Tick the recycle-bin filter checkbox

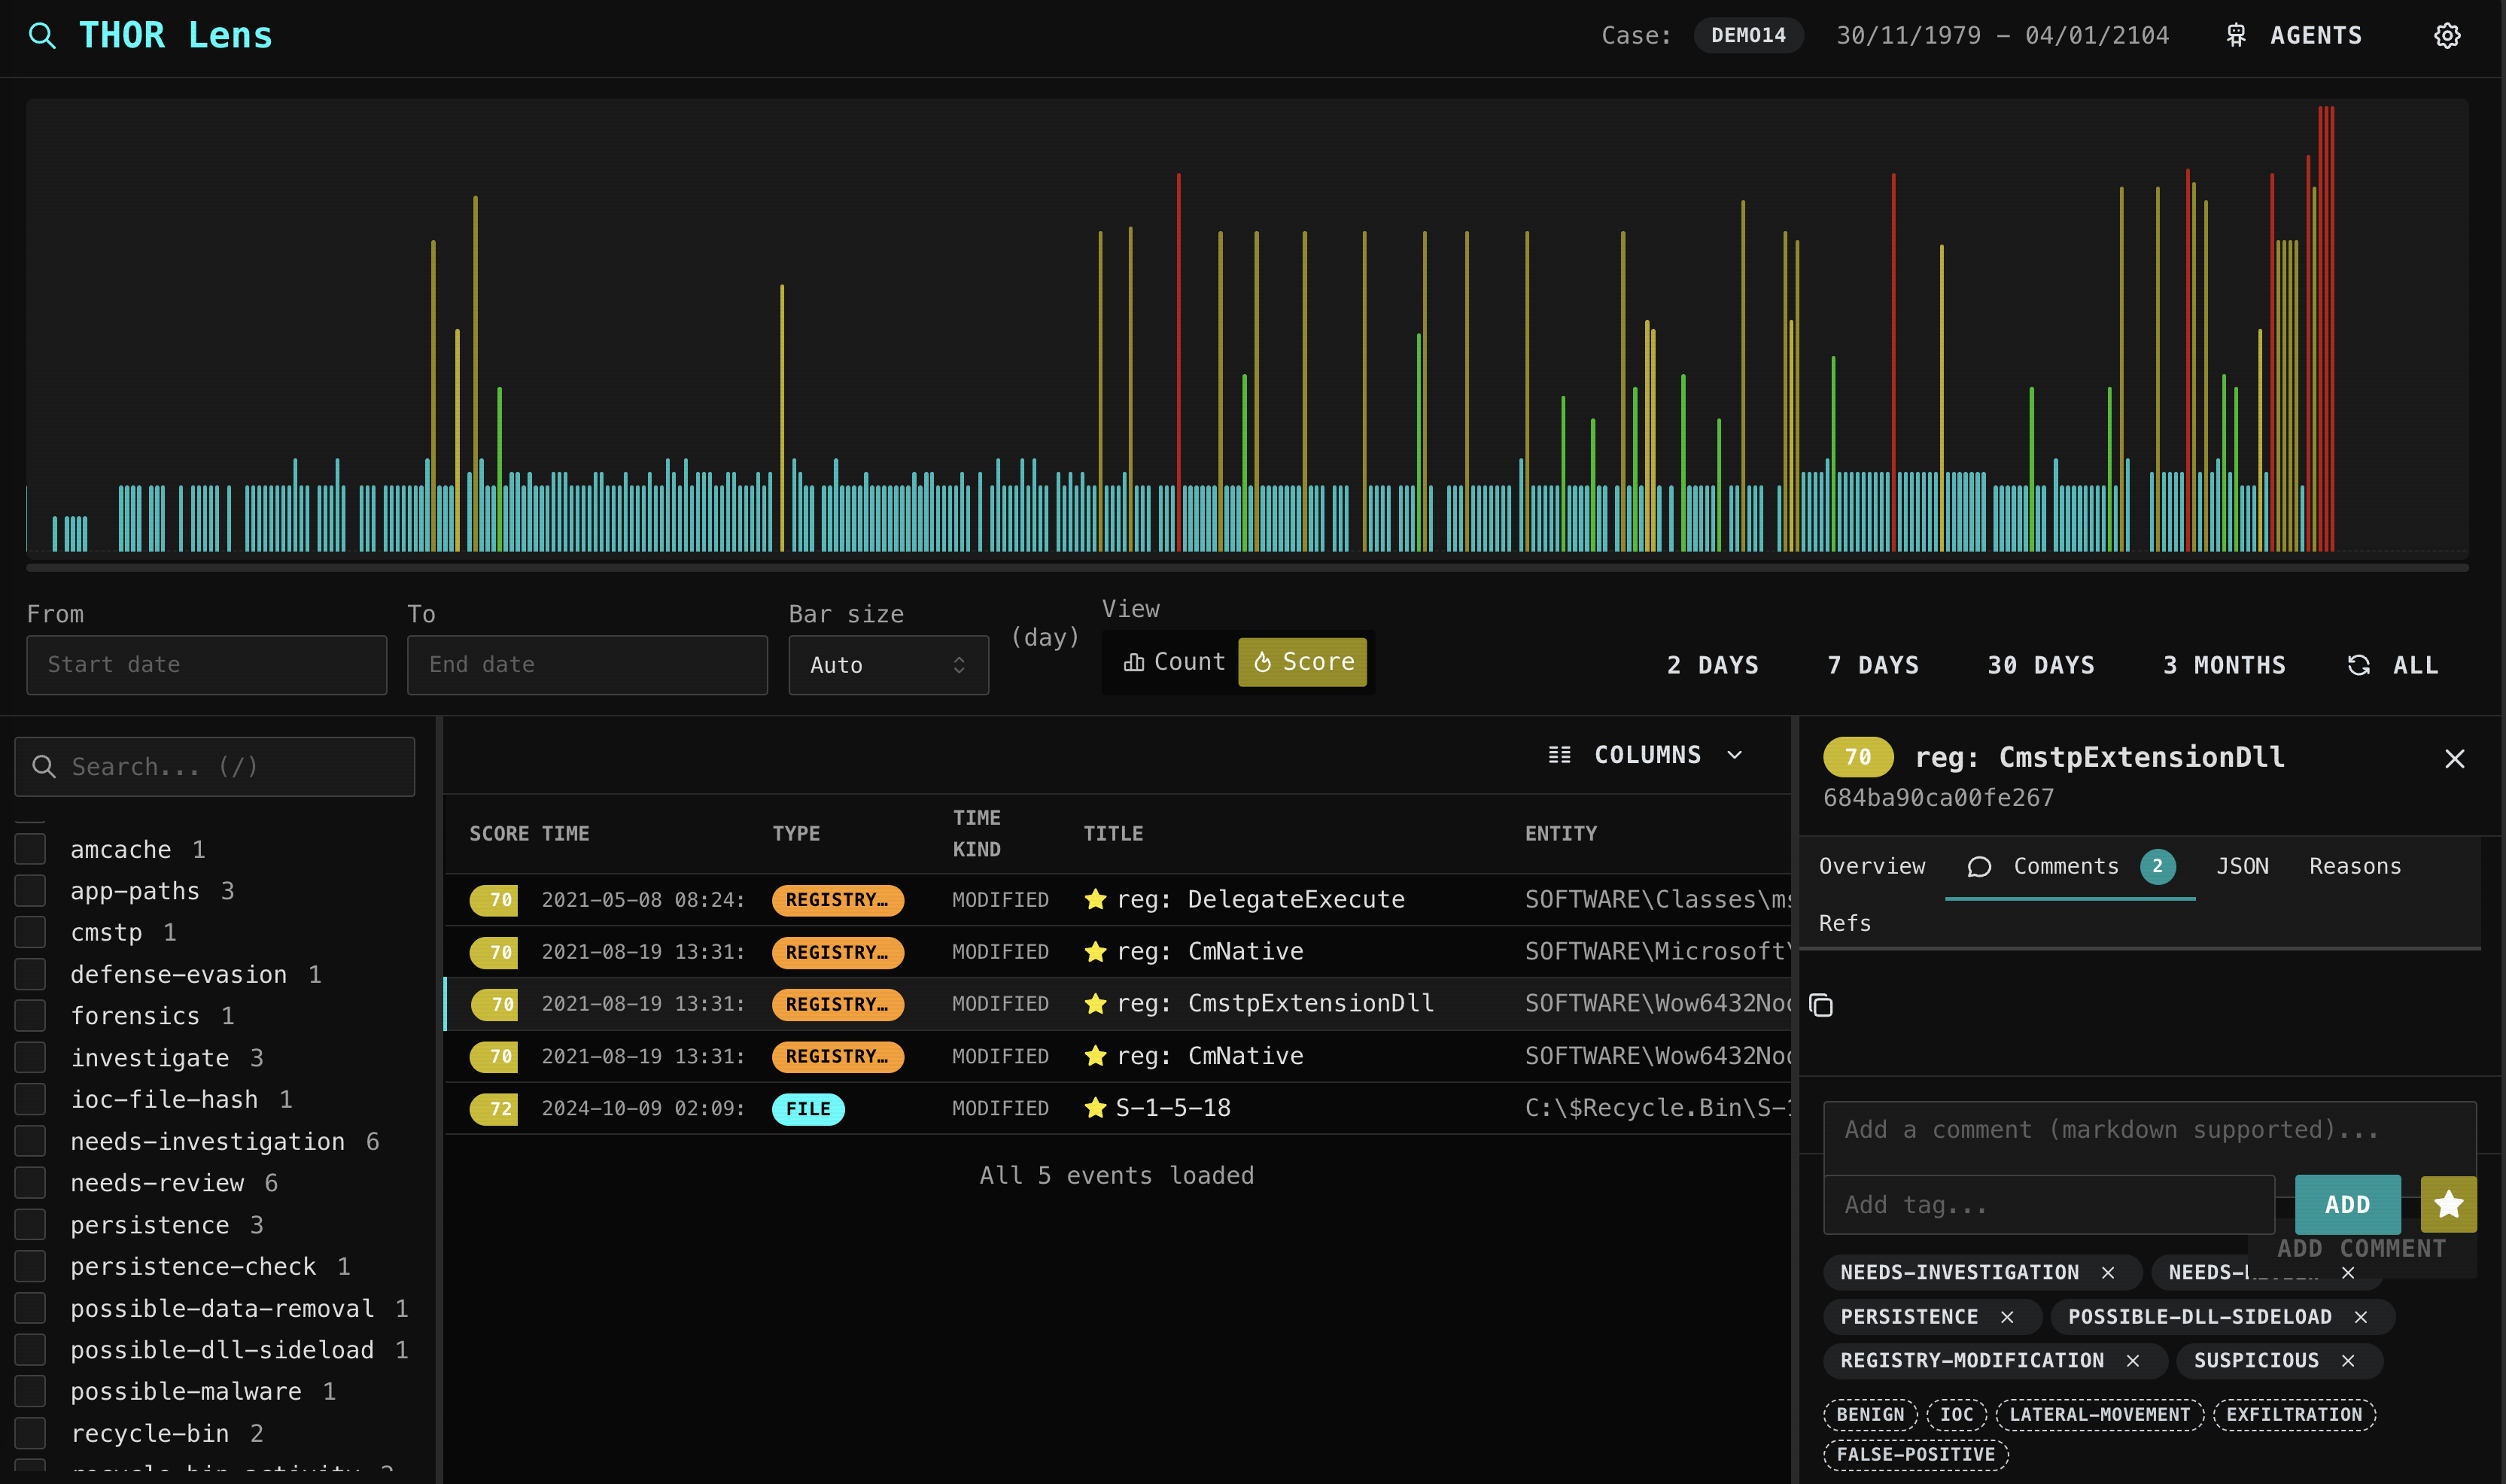click(31, 1433)
